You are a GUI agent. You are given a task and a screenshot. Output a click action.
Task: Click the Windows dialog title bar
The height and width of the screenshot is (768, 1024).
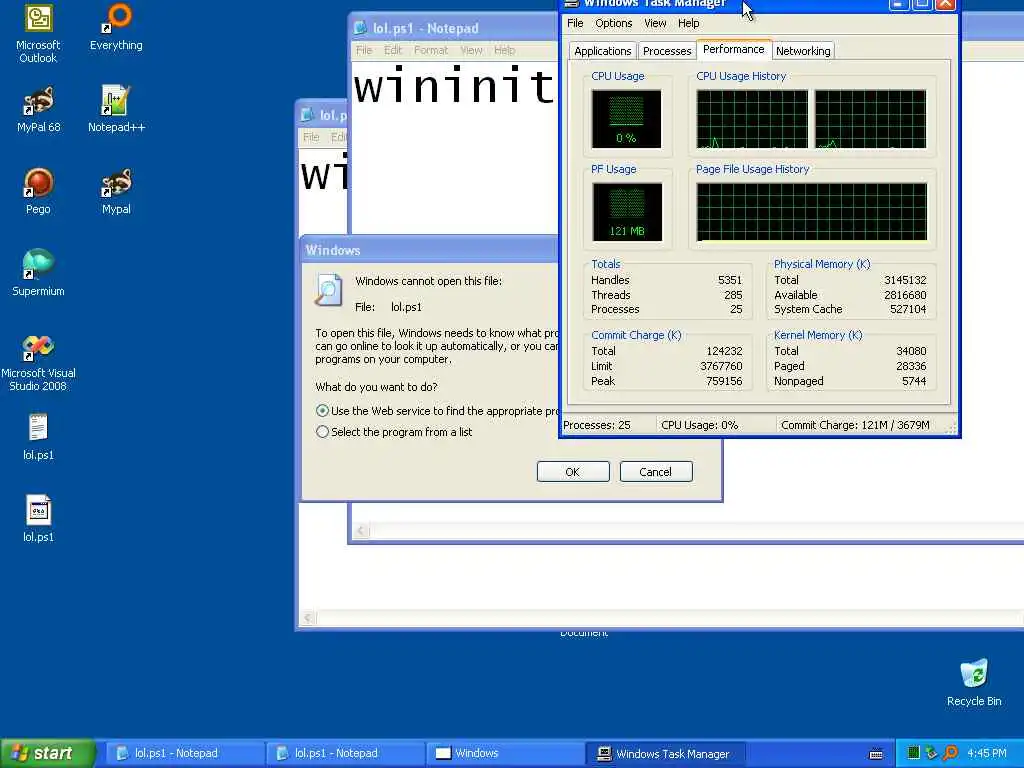pyautogui.click(x=430, y=250)
